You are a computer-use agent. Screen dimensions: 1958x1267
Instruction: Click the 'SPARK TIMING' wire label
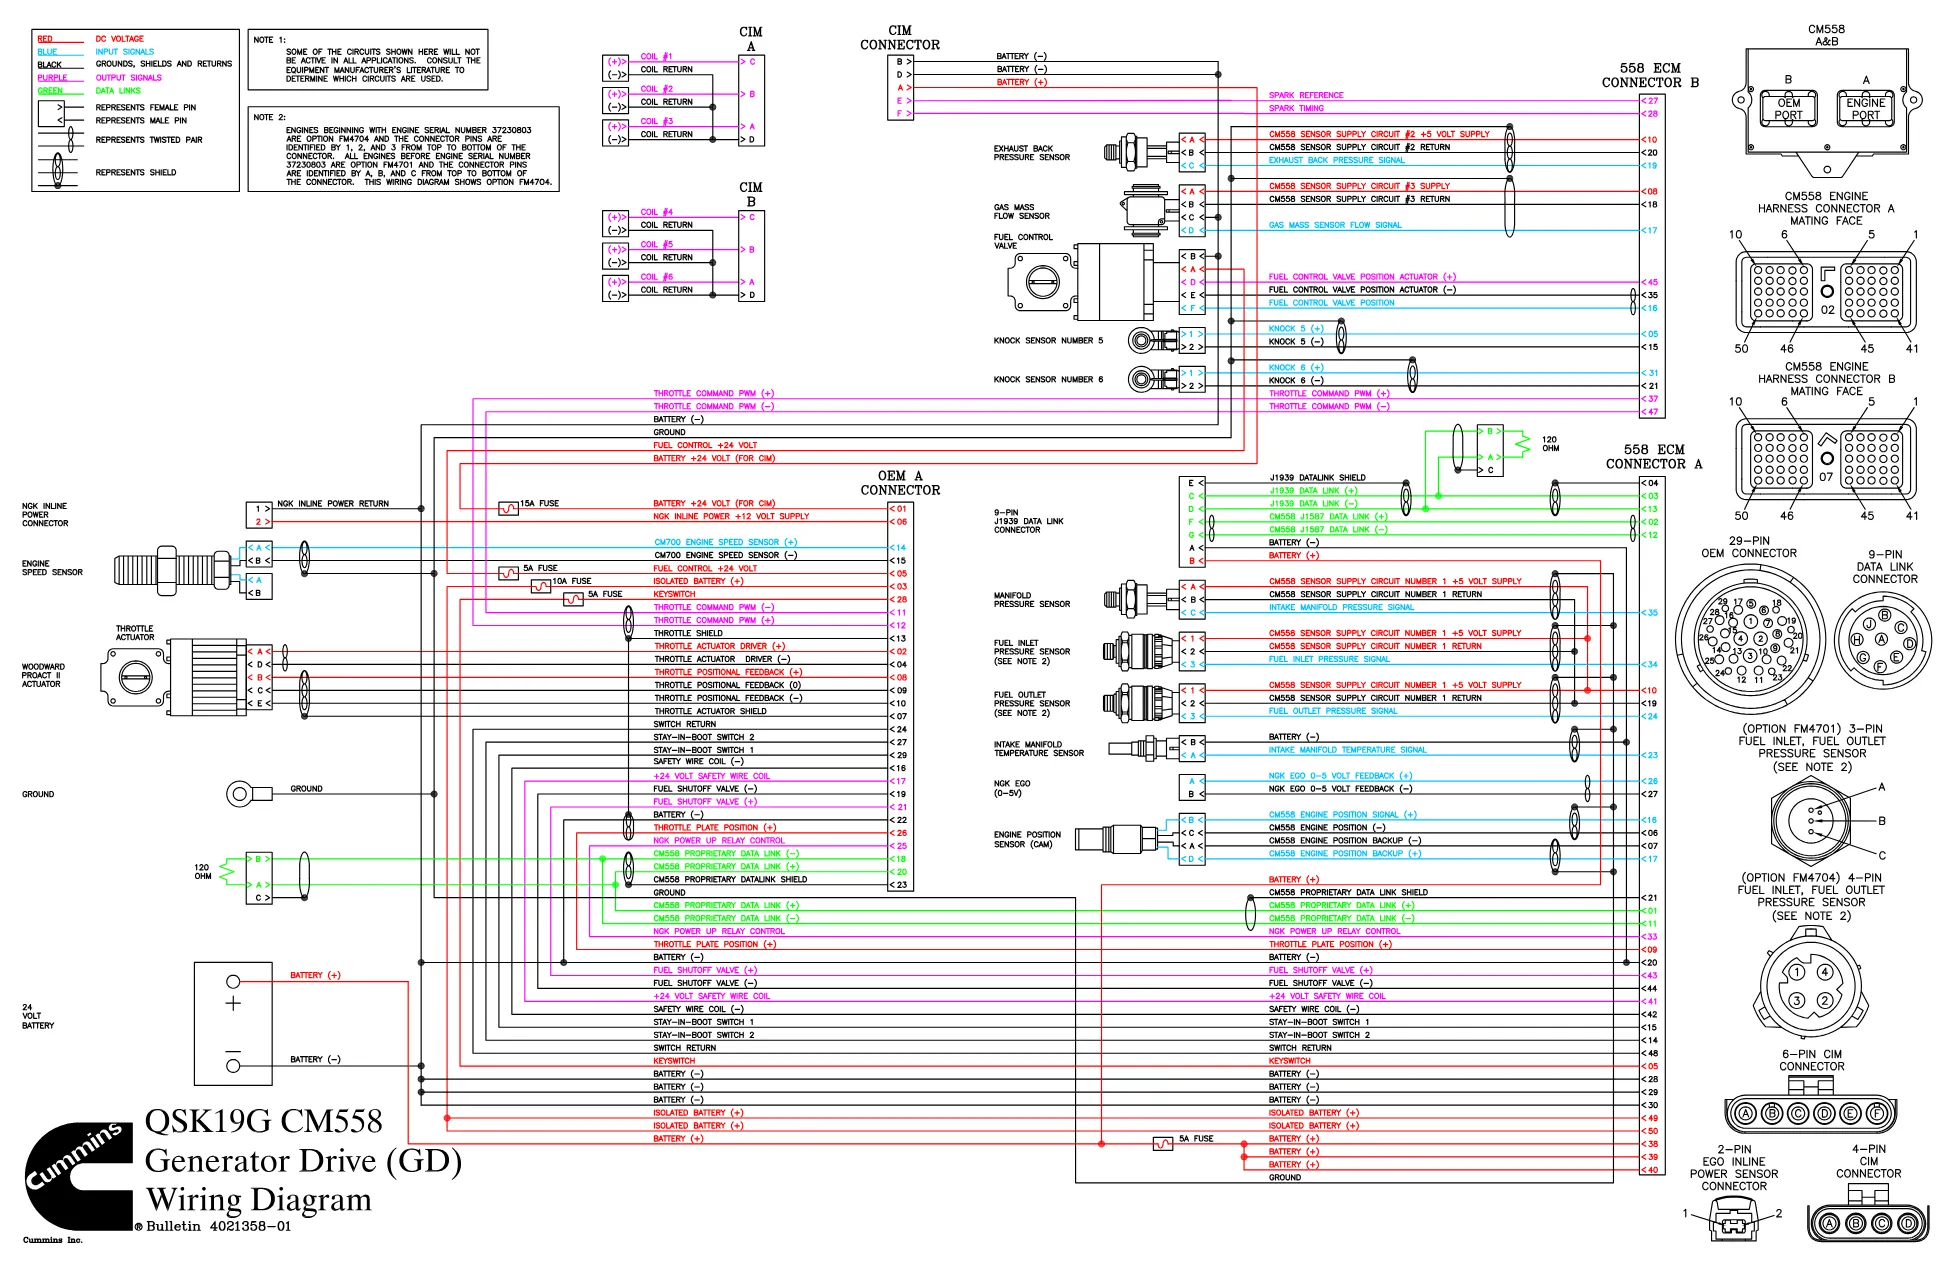(1296, 108)
